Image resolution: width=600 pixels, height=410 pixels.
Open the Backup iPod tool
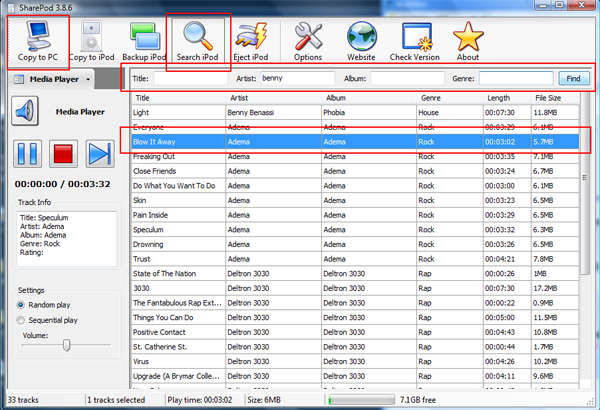tap(144, 41)
